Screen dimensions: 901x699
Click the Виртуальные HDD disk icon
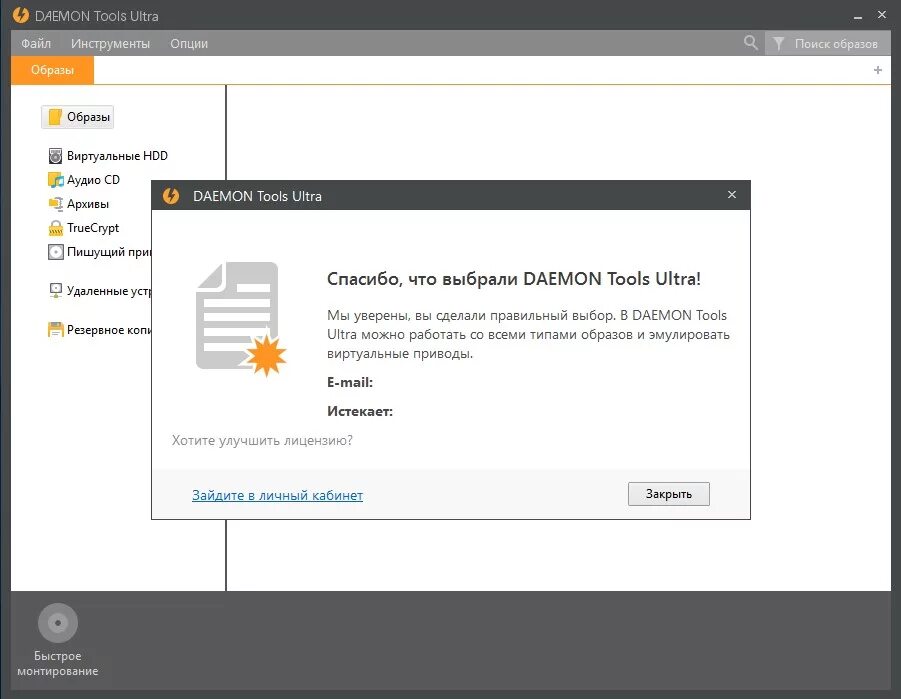click(55, 156)
